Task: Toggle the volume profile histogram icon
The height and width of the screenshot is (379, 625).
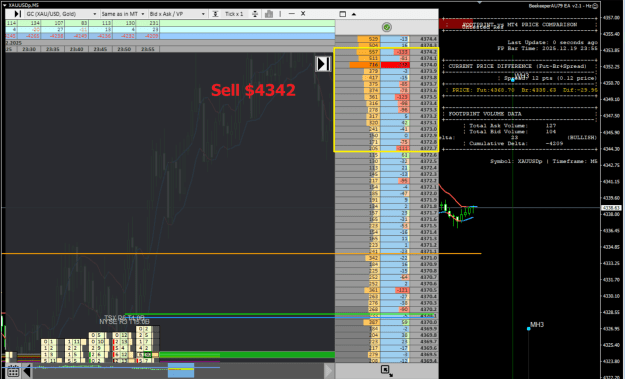Action: click(269, 14)
